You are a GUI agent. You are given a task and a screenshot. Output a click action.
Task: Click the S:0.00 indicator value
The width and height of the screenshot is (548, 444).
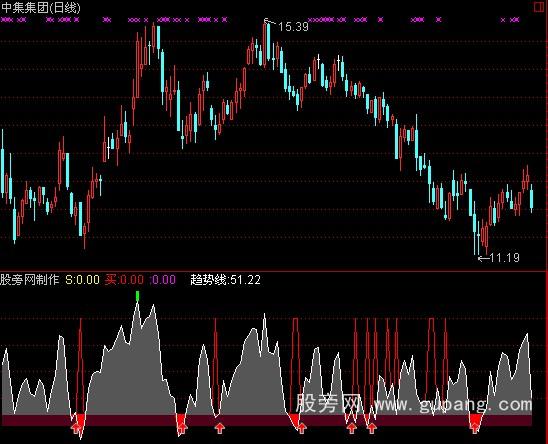point(82,280)
